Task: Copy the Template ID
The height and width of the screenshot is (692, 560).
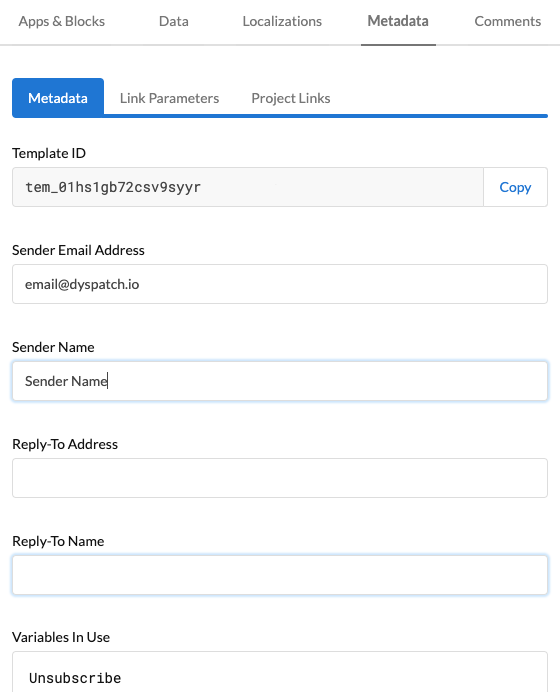Action: click(515, 187)
